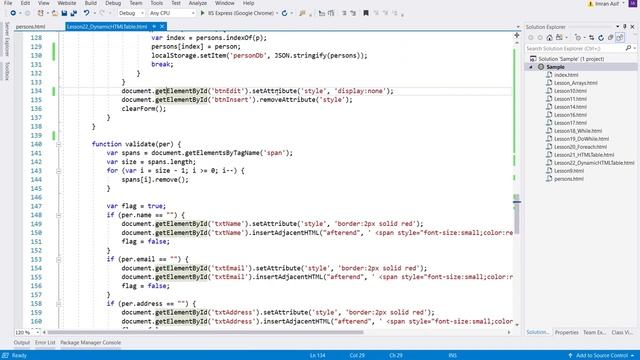Click the Navigate Backward toolbar icon

(13, 13)
